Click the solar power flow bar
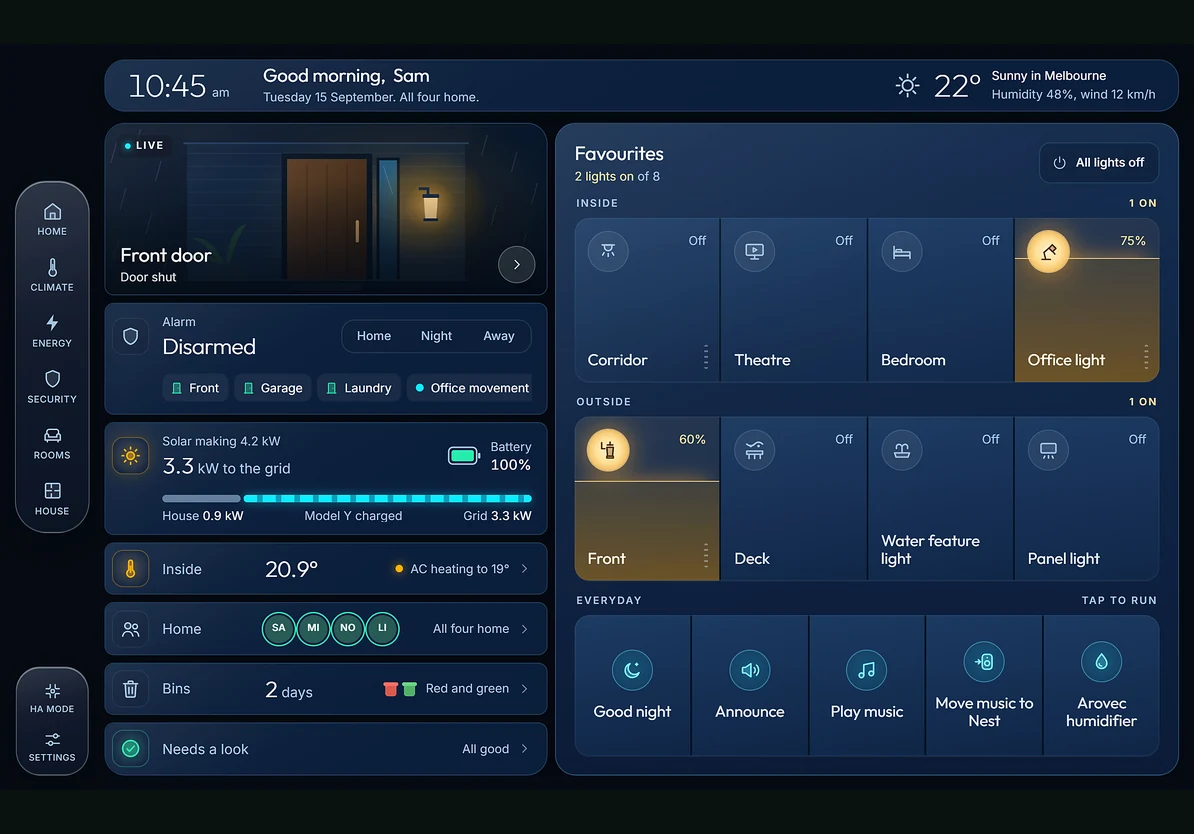 click(x=346, y=498)
